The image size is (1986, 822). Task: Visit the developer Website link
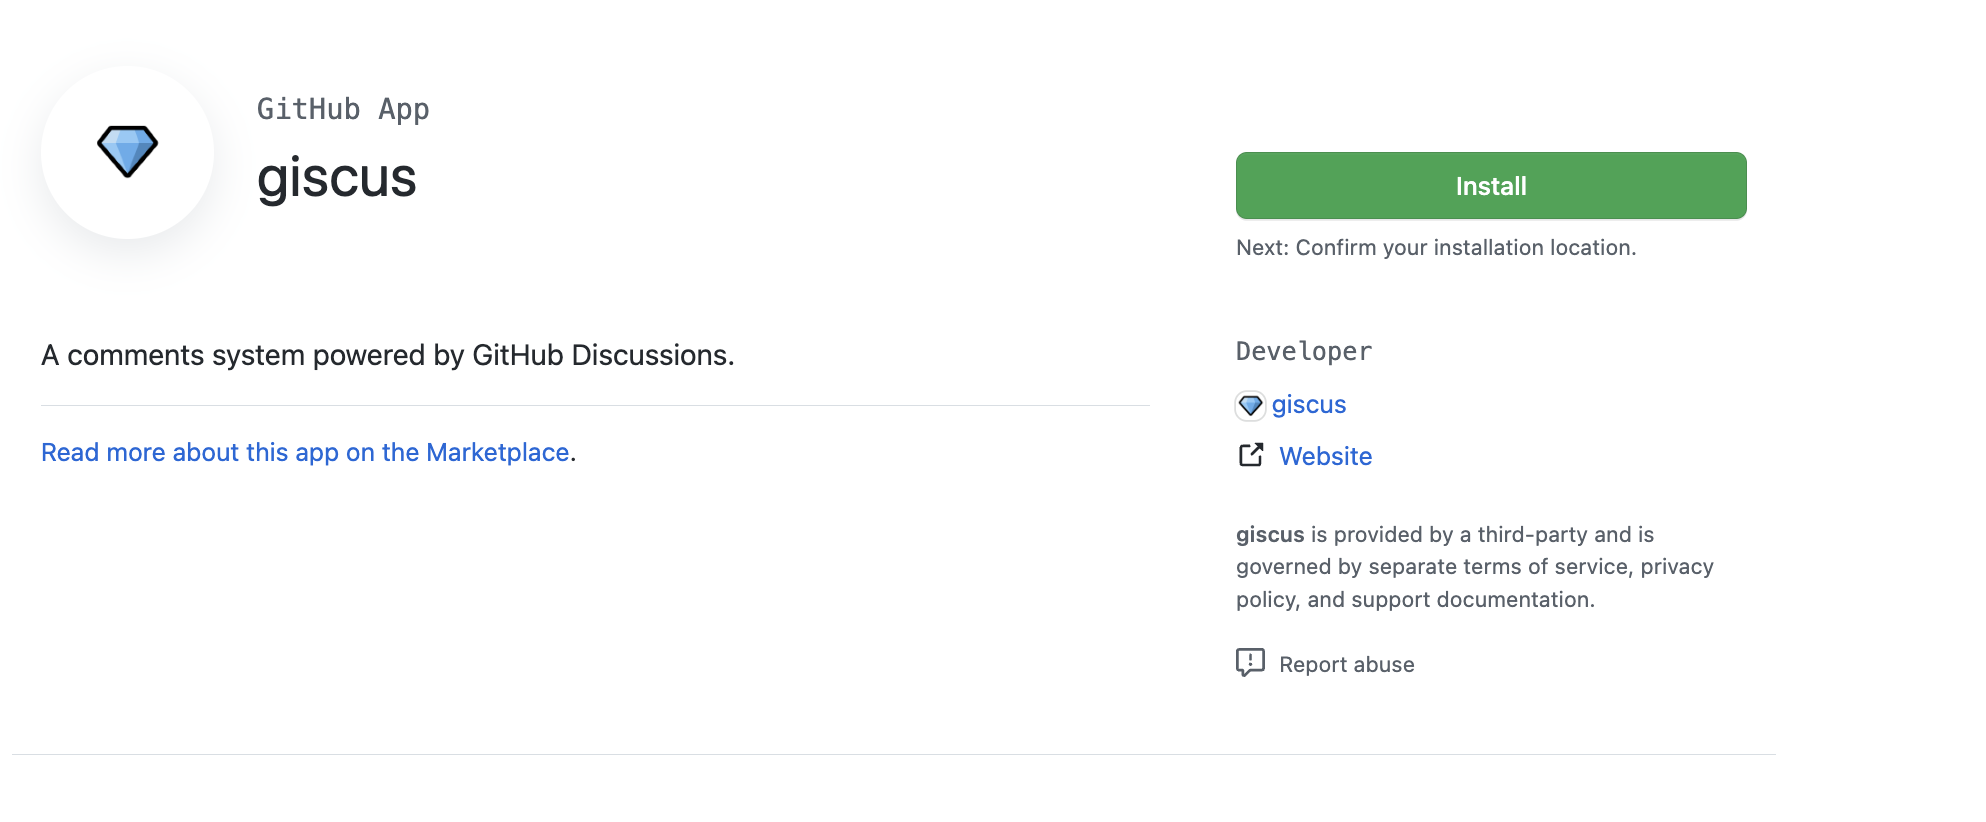coord(1326,456)
